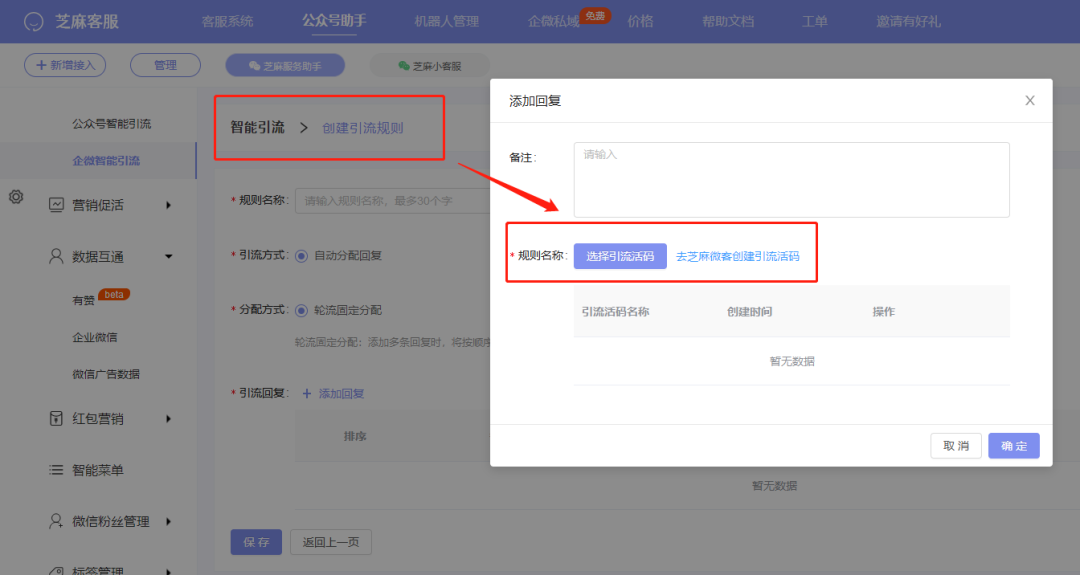Open the 客服系统 top menu
This screenshot has width=1080, height=575.
pos(227,21)
